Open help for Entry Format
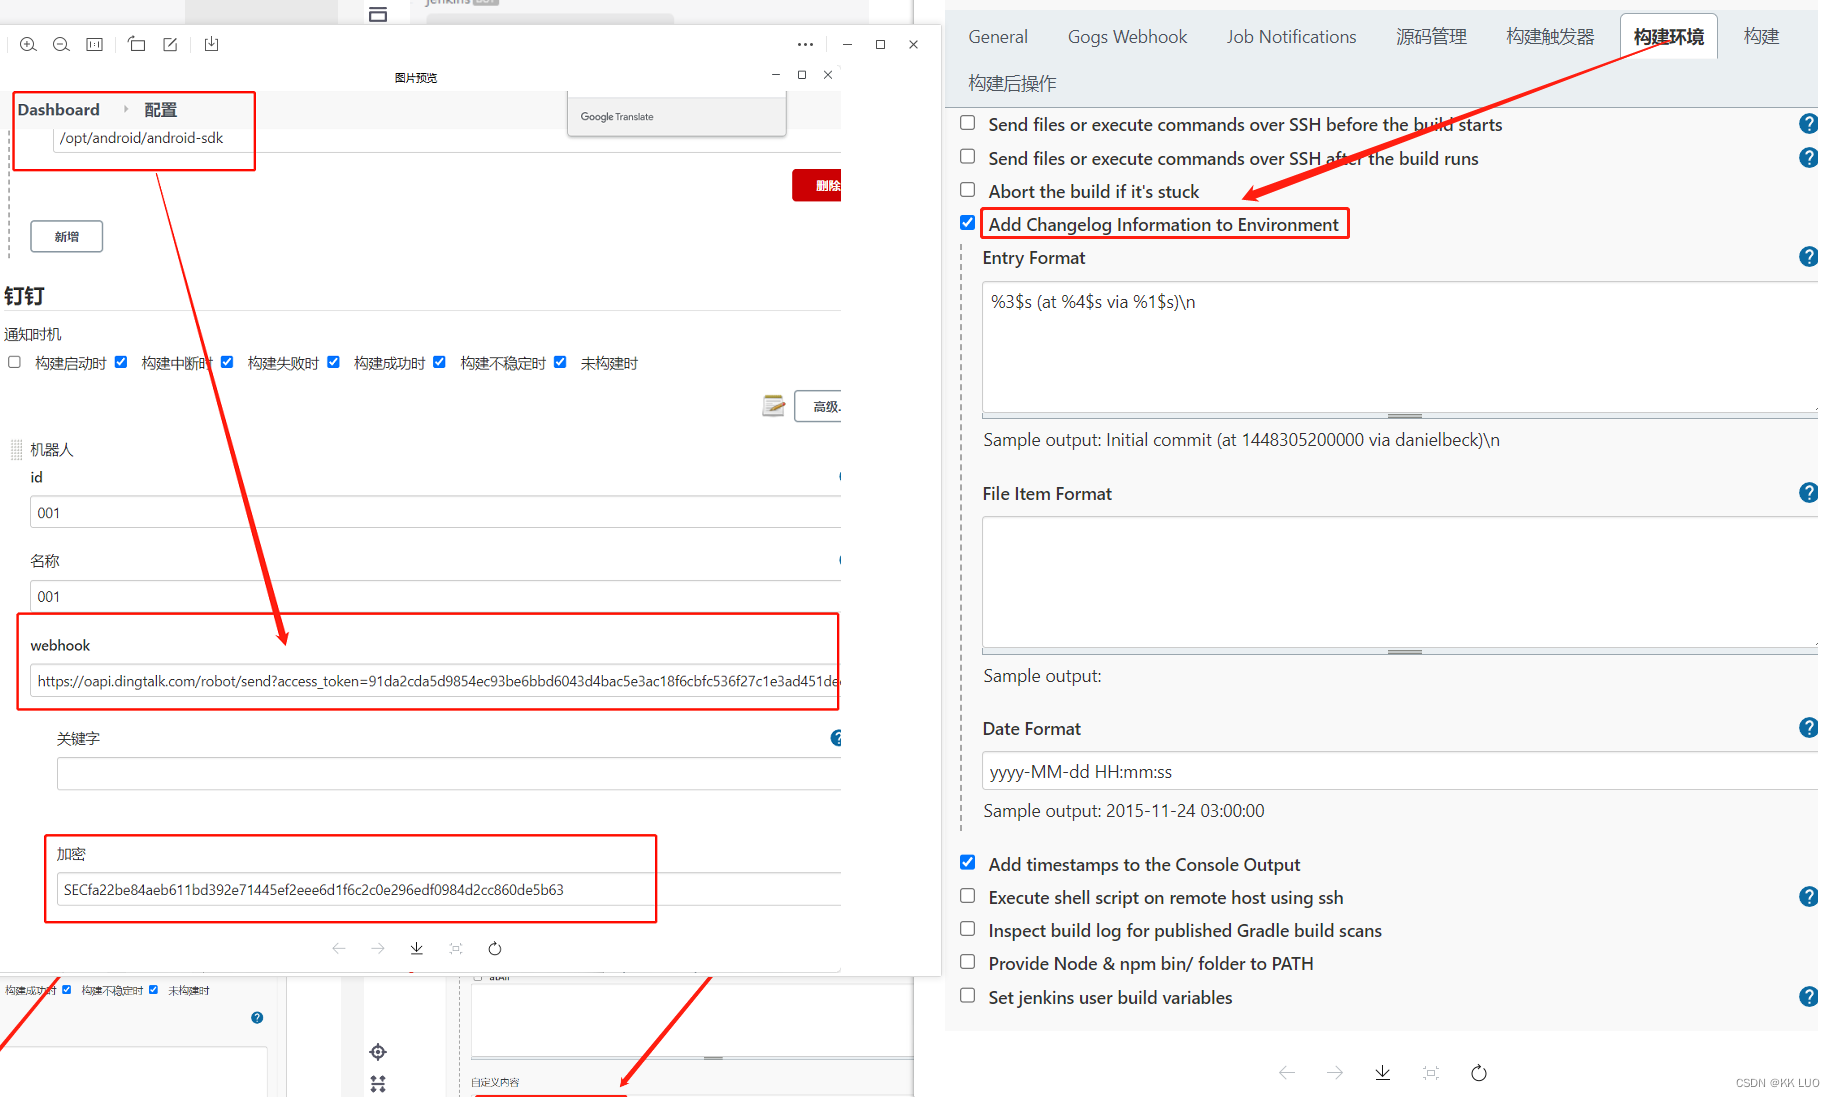 point(1808,257)
